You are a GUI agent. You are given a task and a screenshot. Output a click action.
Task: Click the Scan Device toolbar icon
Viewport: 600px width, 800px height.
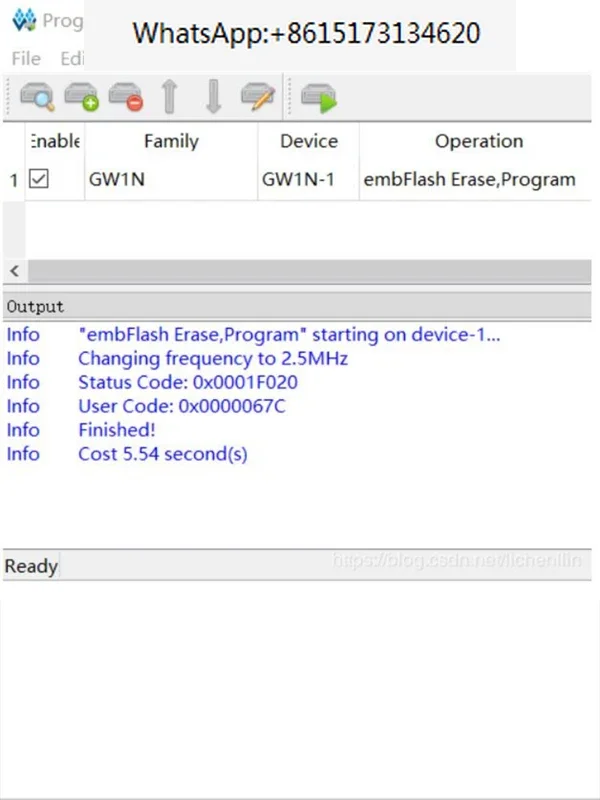37,96
